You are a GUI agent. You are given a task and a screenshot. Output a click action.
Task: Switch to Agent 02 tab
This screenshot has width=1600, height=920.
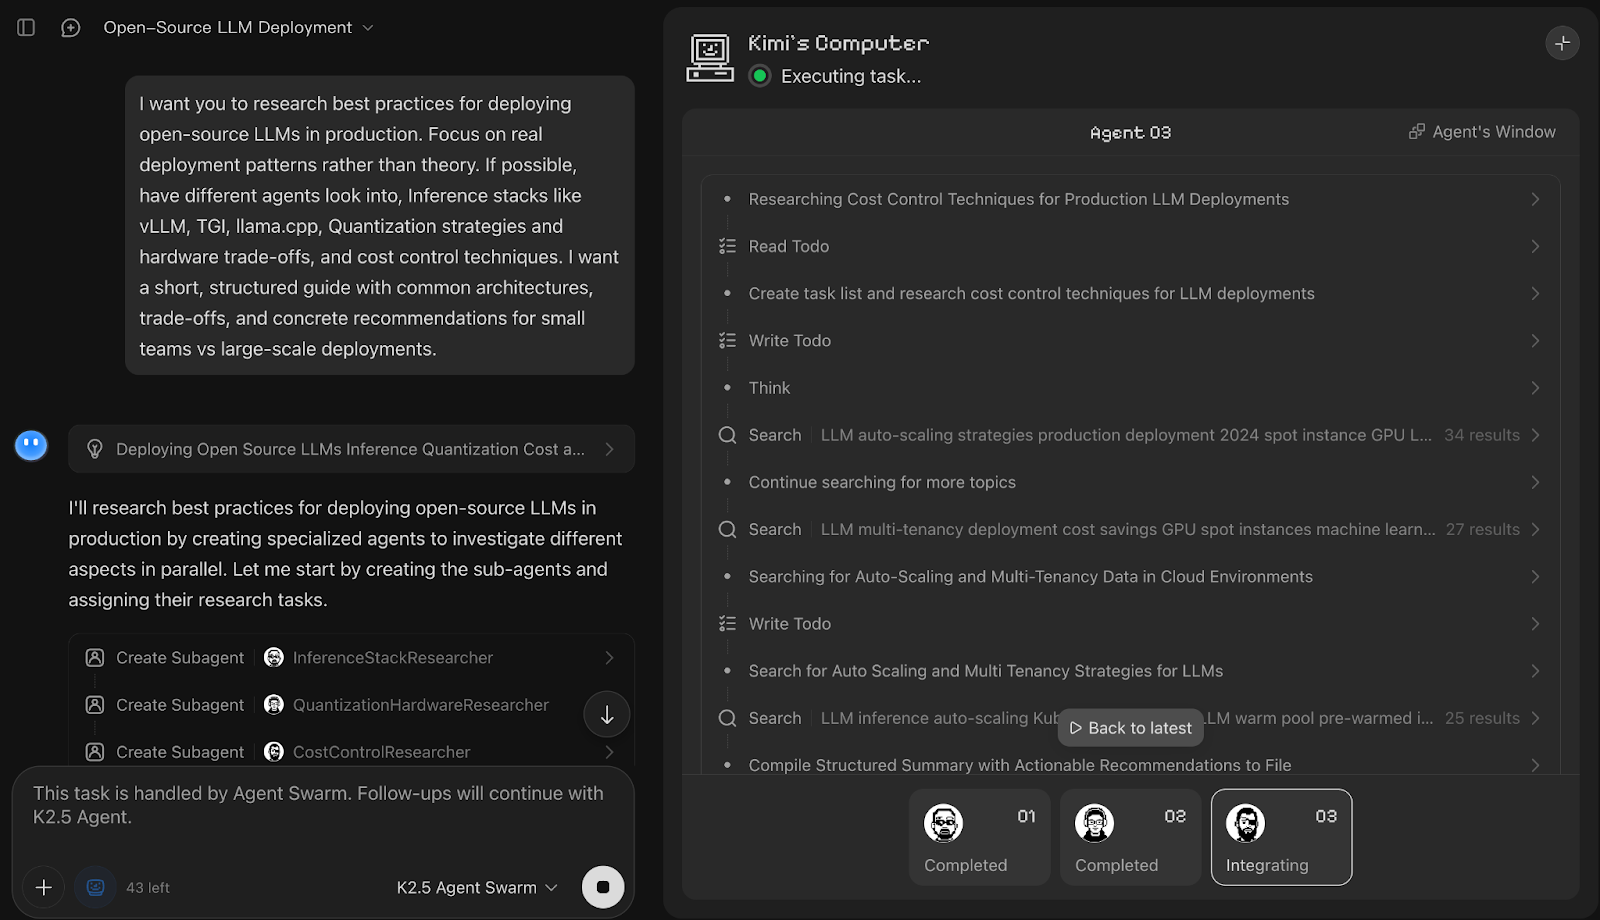pyautogui.click(x=1129, y=837)
